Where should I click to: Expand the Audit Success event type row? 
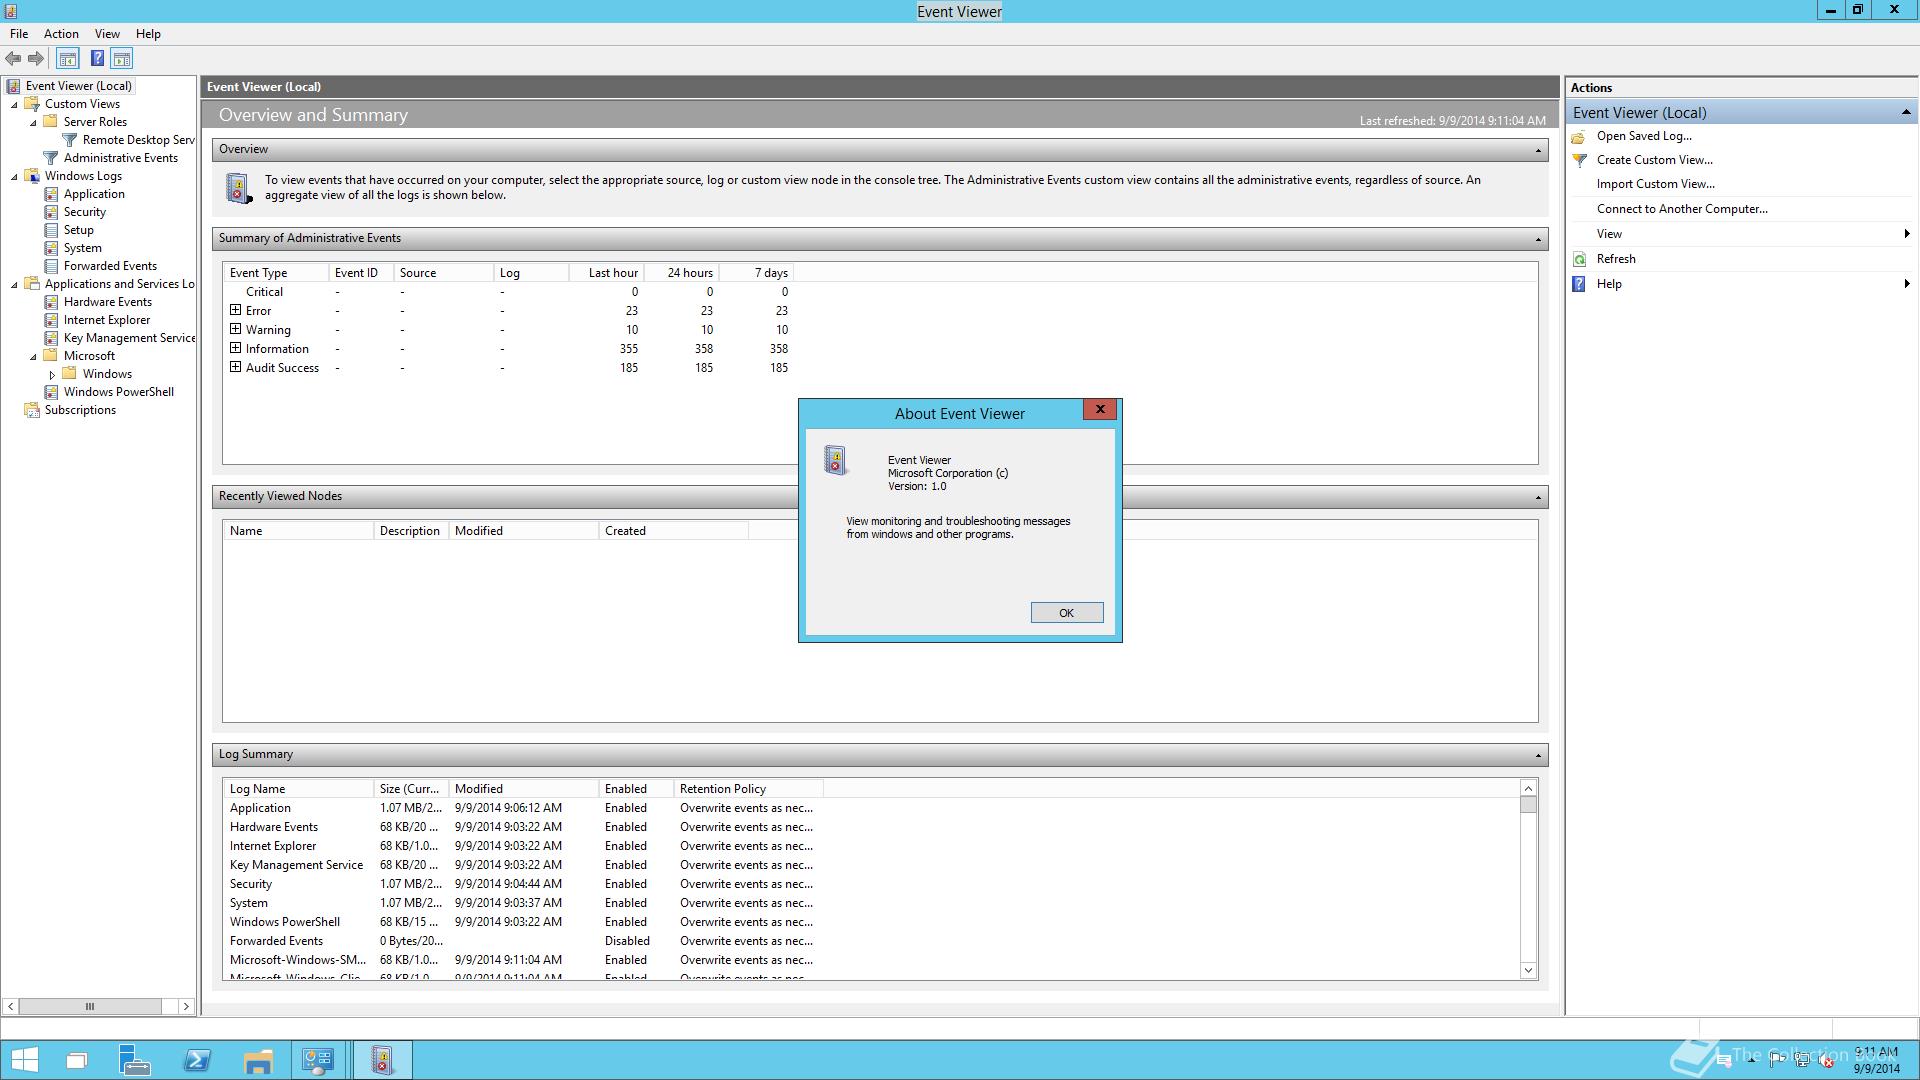(236, 367)
